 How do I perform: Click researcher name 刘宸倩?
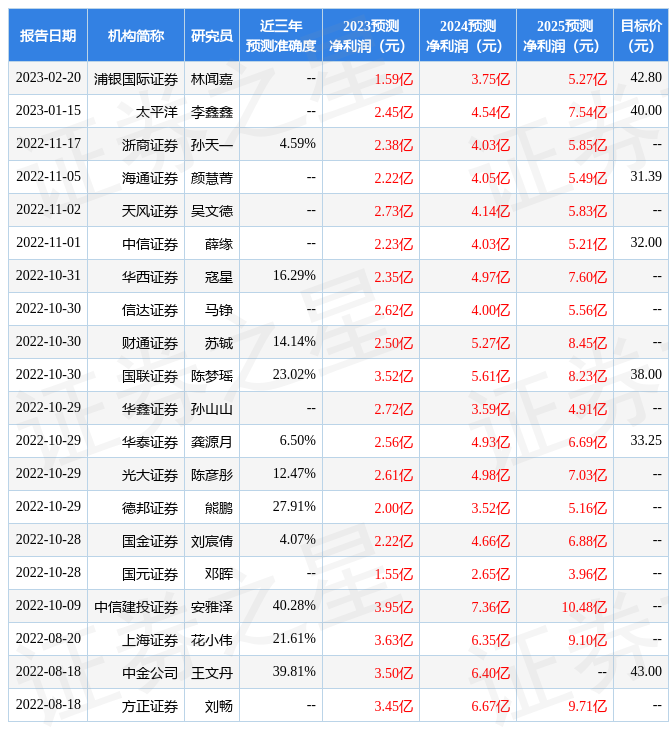[212, 541]
